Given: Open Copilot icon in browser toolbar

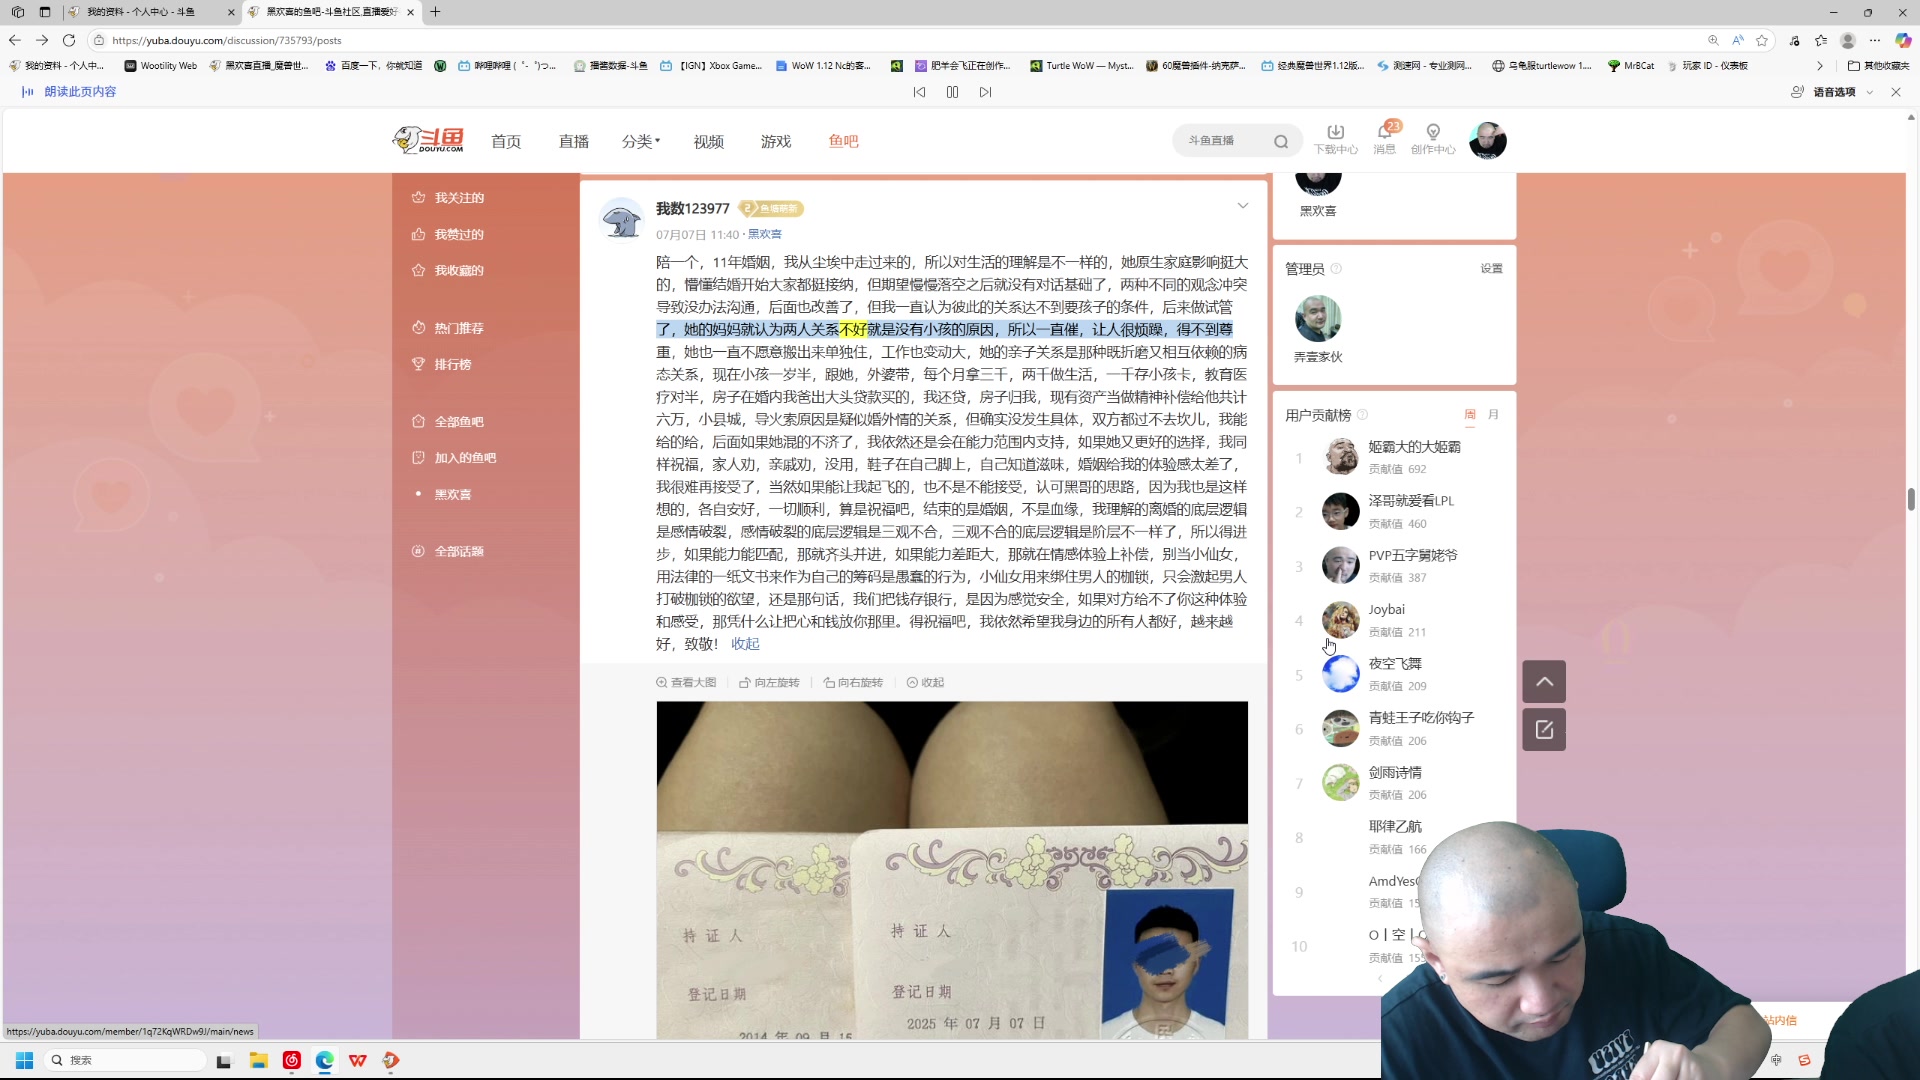Looking at the screenshot, I should click(1903, 40).
